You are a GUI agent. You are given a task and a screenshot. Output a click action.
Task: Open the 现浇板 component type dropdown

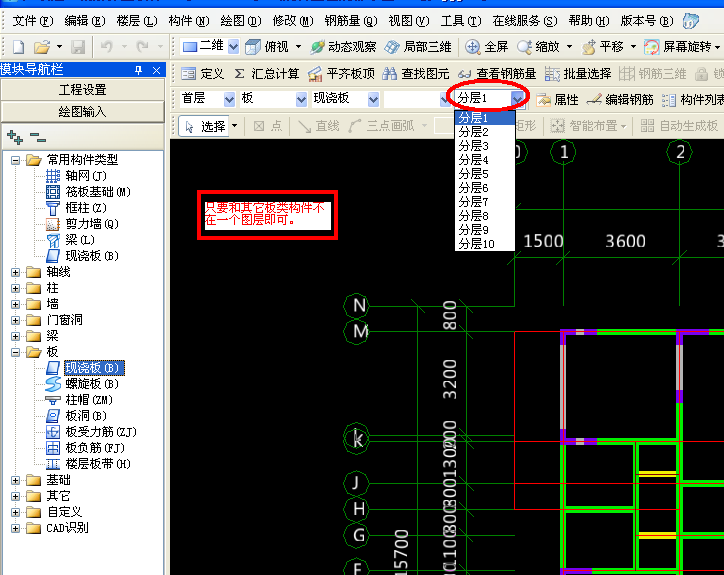pos(374,99)
